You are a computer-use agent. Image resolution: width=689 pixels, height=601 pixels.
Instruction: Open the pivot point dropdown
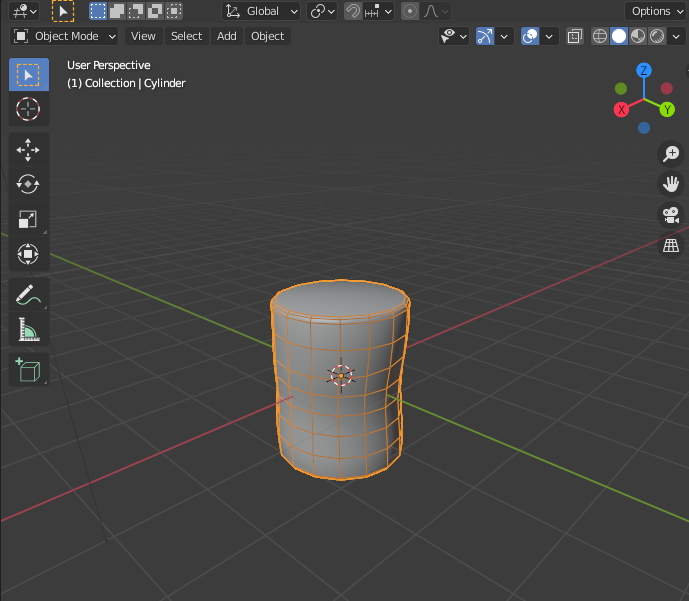pos(322,11)
